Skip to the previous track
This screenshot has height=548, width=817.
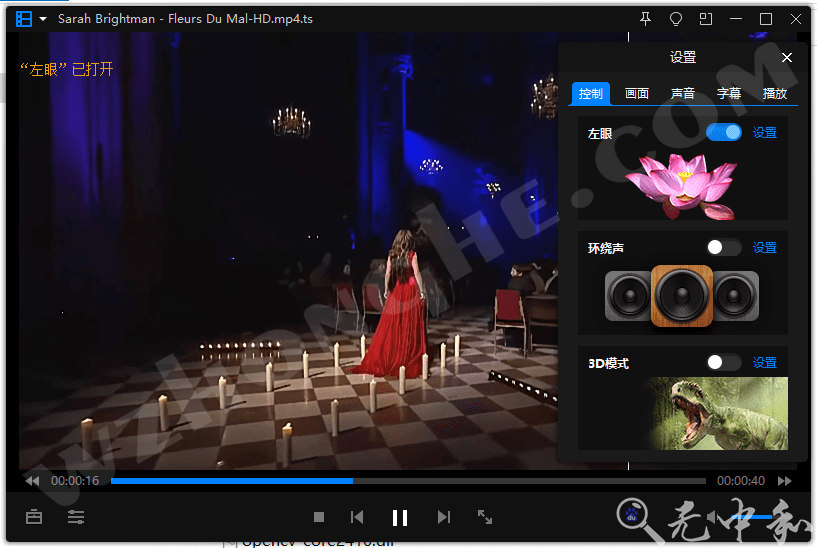click(357, 517)
